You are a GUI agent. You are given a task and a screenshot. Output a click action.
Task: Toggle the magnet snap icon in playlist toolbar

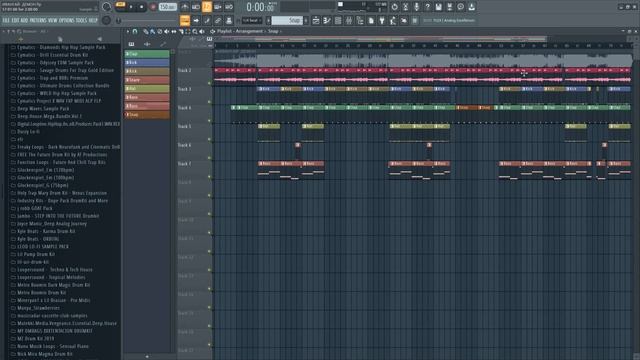pos(135,31)
